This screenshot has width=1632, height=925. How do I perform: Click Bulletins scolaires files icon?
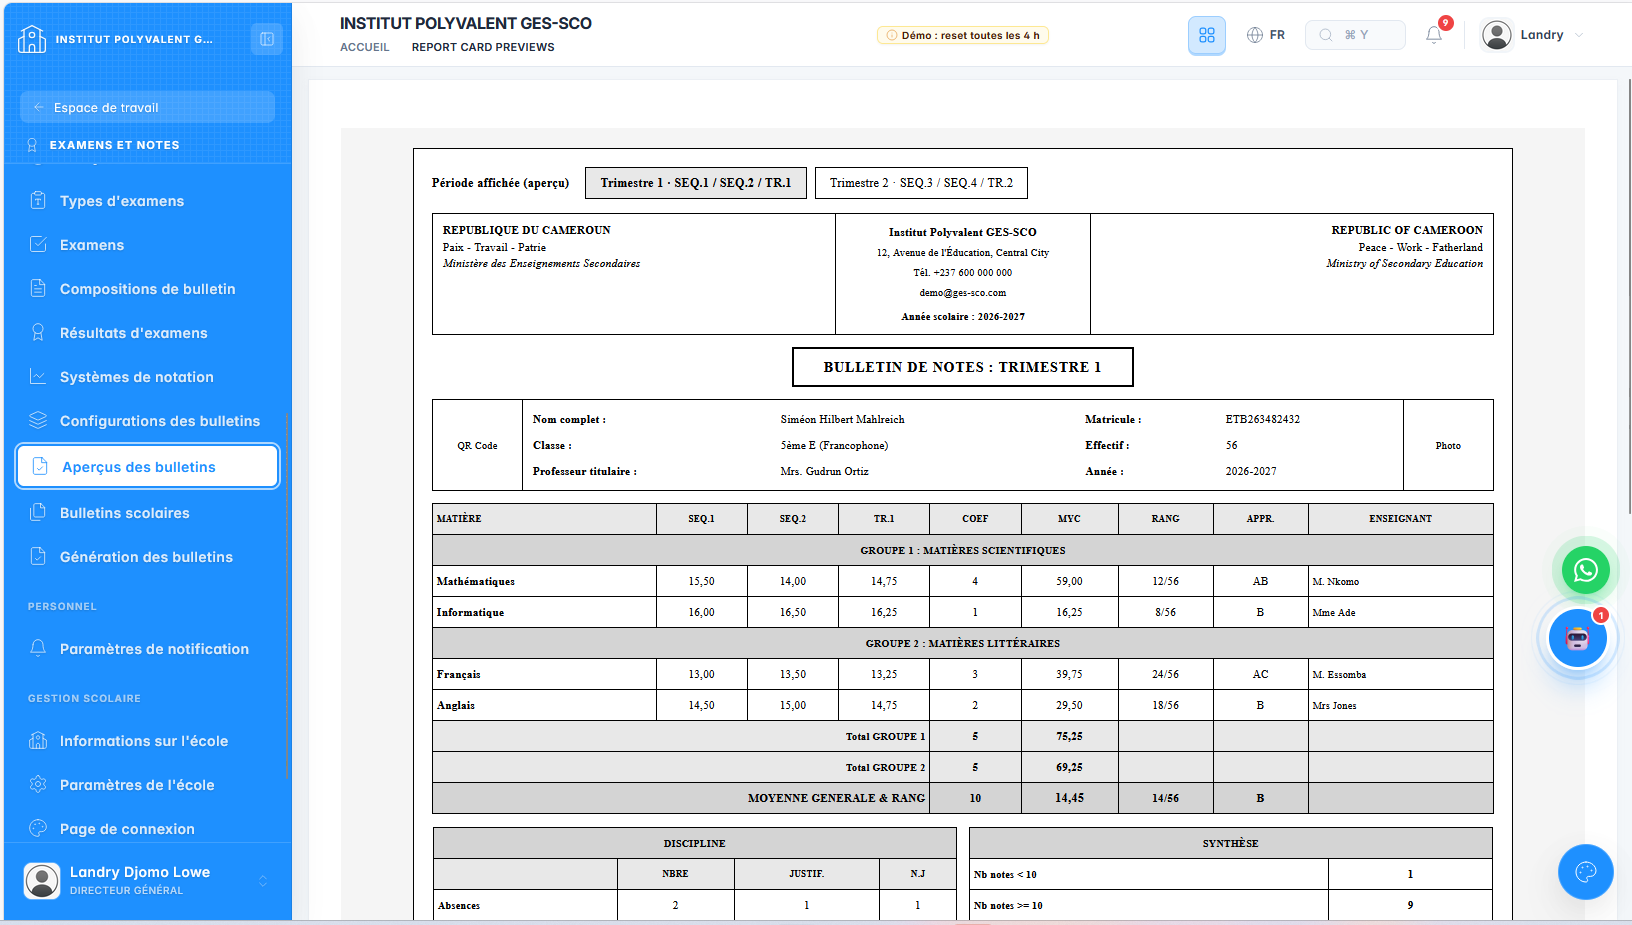tap(38, 512)
